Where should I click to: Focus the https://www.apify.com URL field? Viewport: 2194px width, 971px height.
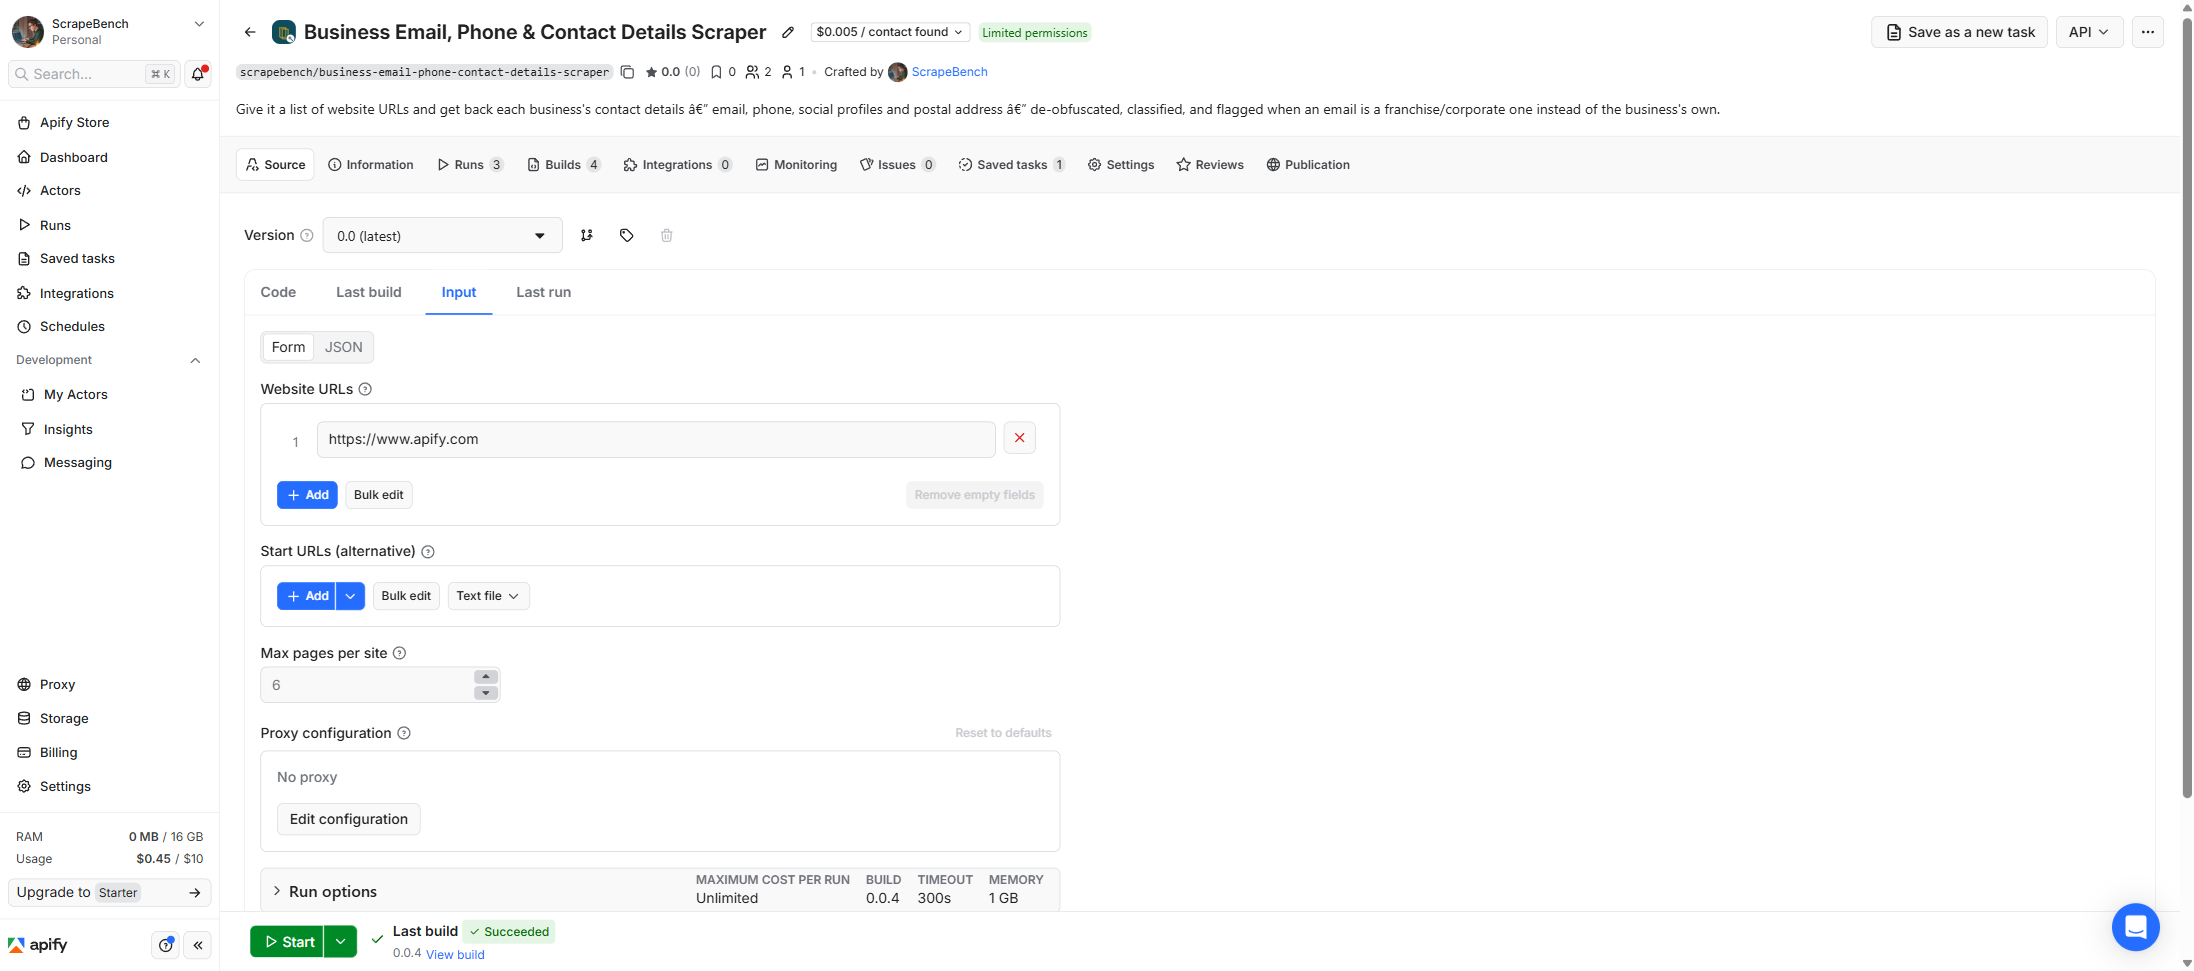click(x=656, y=439)
